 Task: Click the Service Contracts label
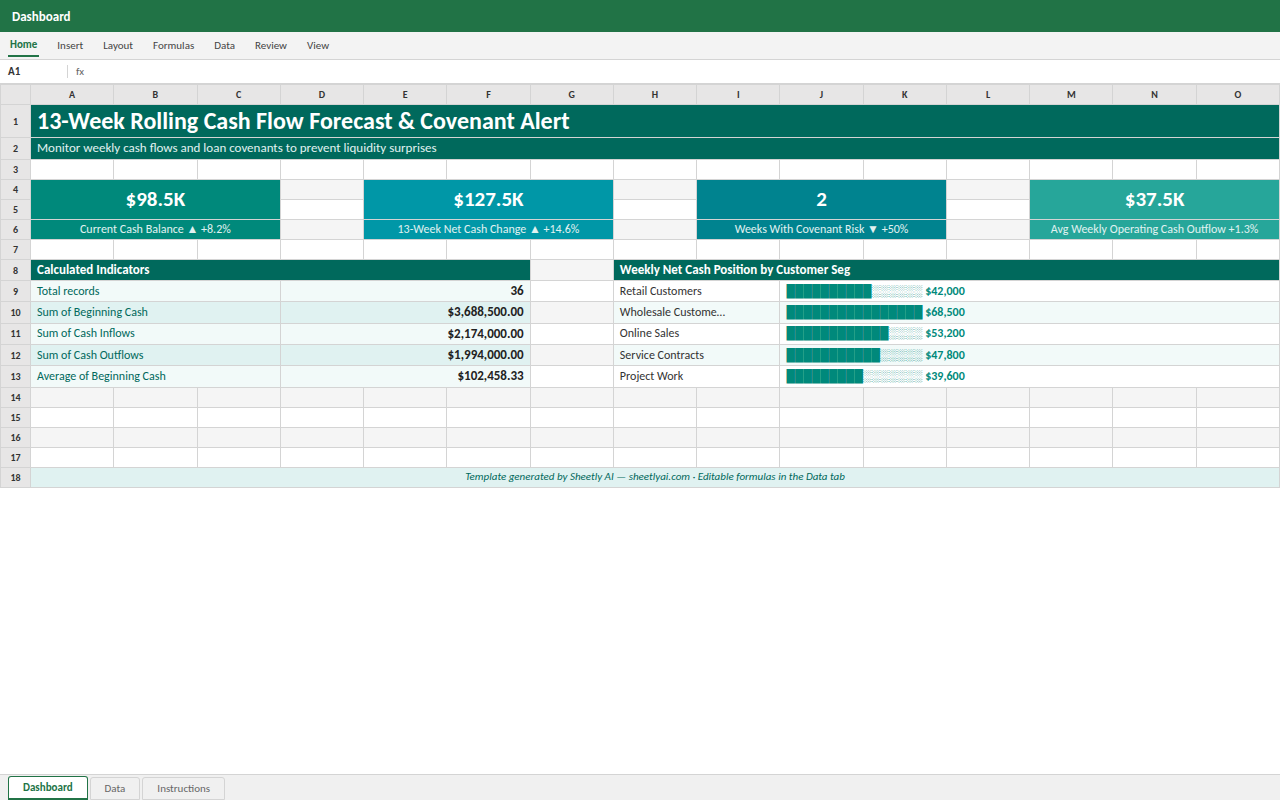697,355
